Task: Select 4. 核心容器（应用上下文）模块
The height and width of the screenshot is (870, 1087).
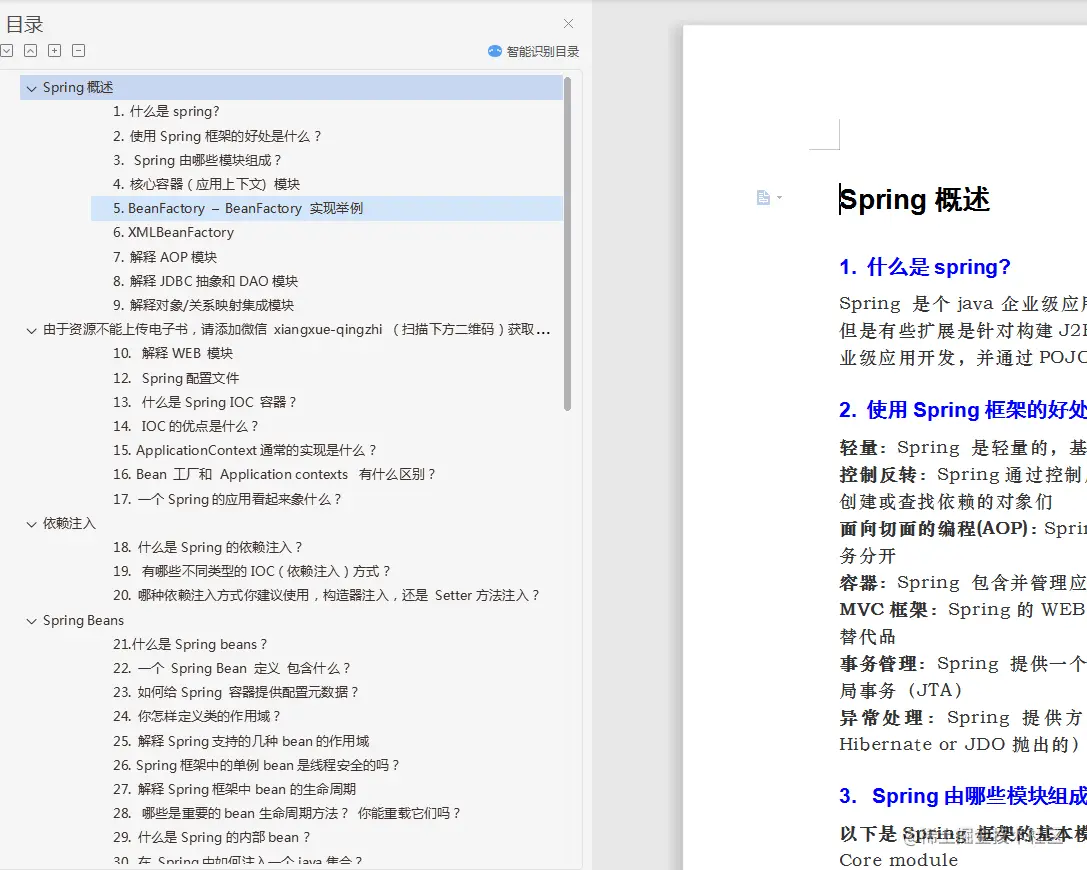Action: [x=207, y=184]
